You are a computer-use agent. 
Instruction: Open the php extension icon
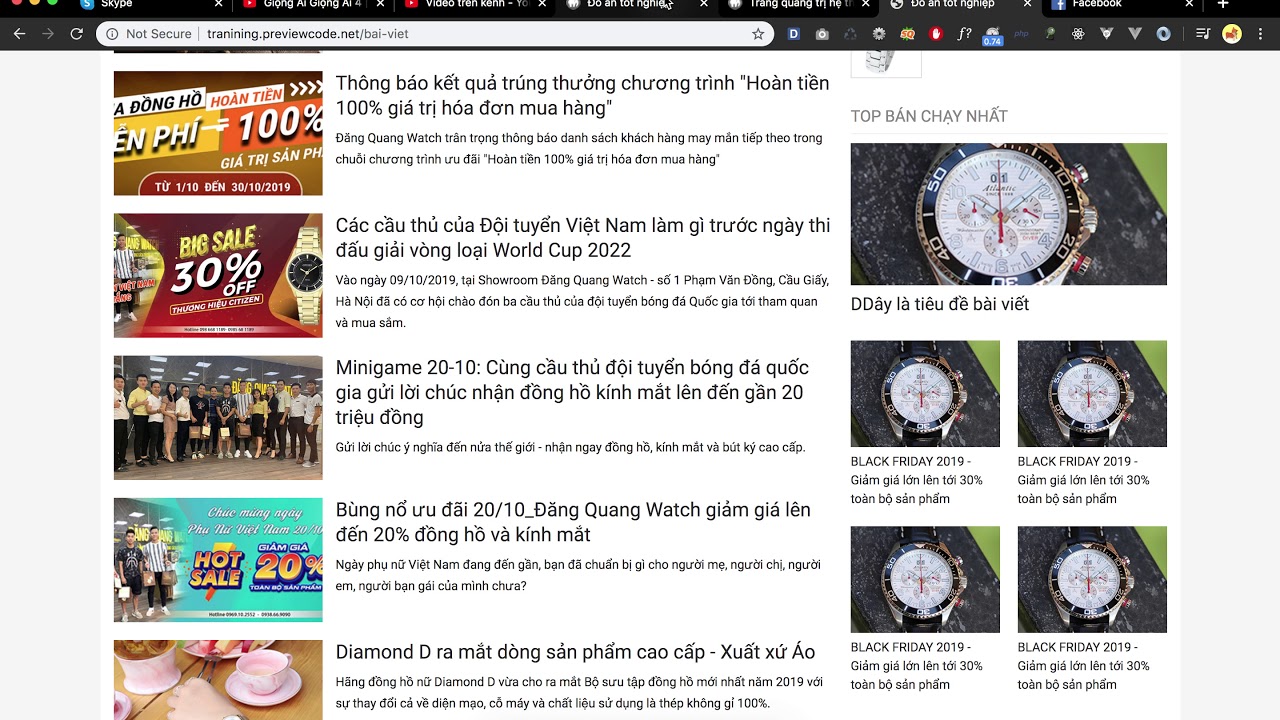[x=1021, y=34]
